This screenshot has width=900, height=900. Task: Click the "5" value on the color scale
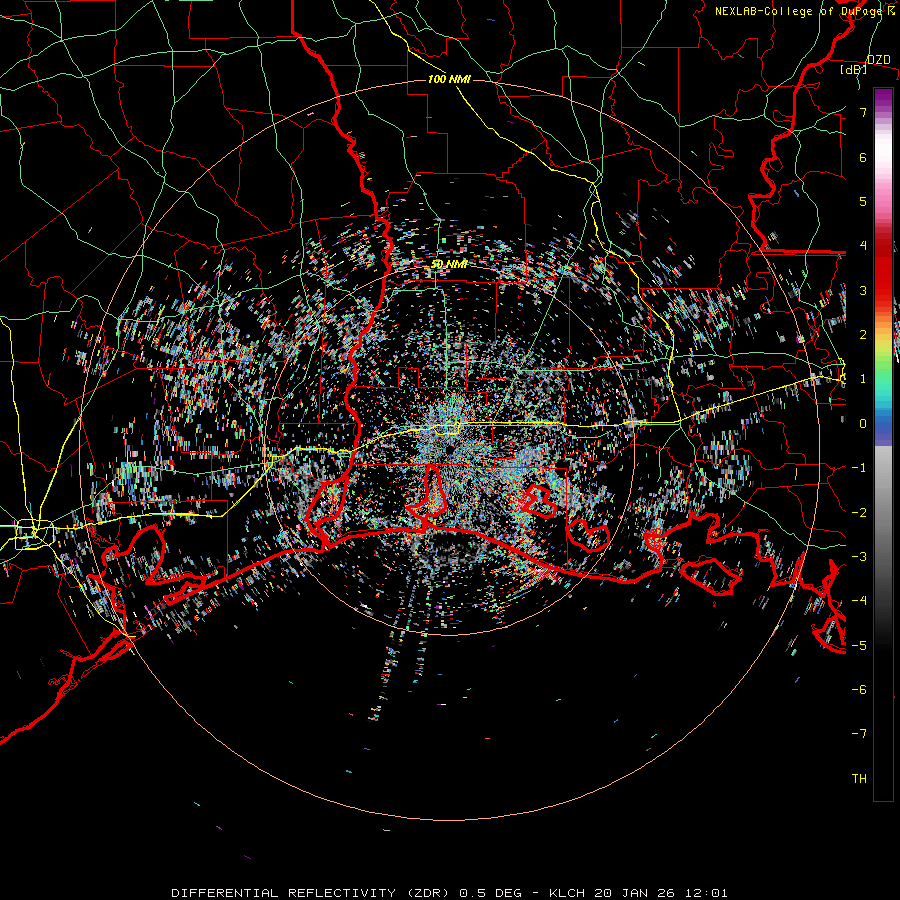863,201
